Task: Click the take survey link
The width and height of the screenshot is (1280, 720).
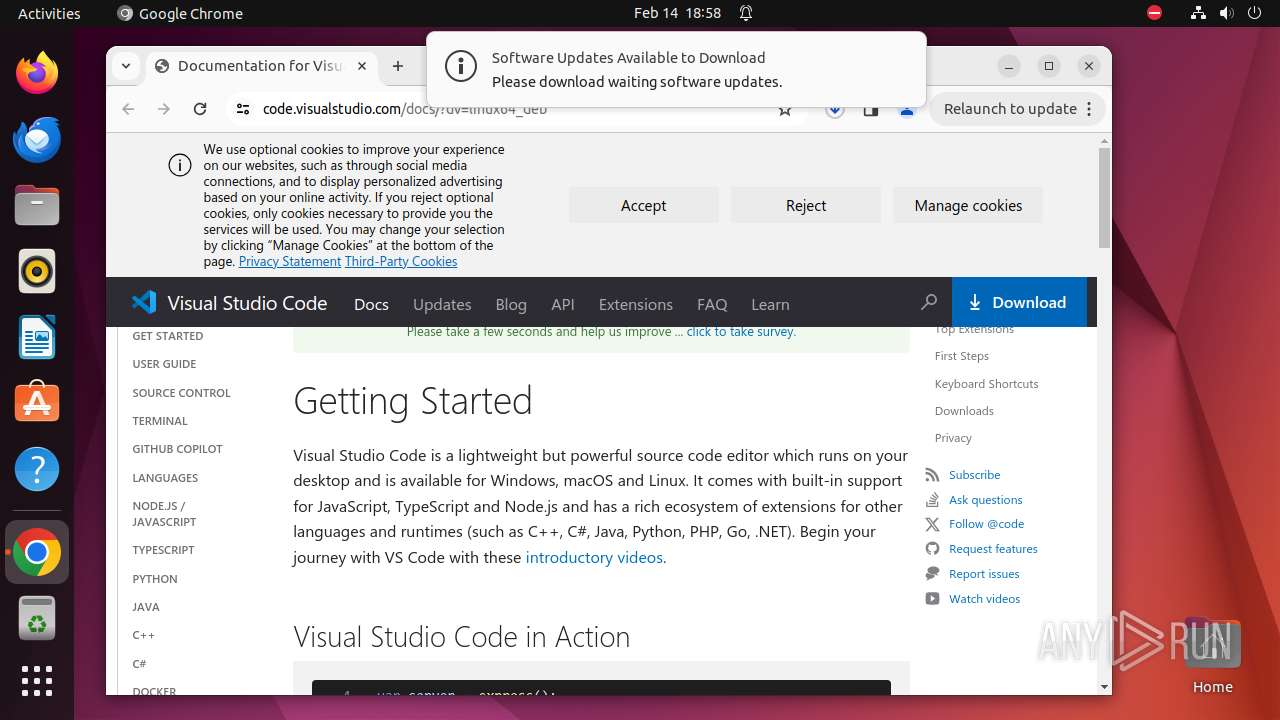Action: point(740,331)
